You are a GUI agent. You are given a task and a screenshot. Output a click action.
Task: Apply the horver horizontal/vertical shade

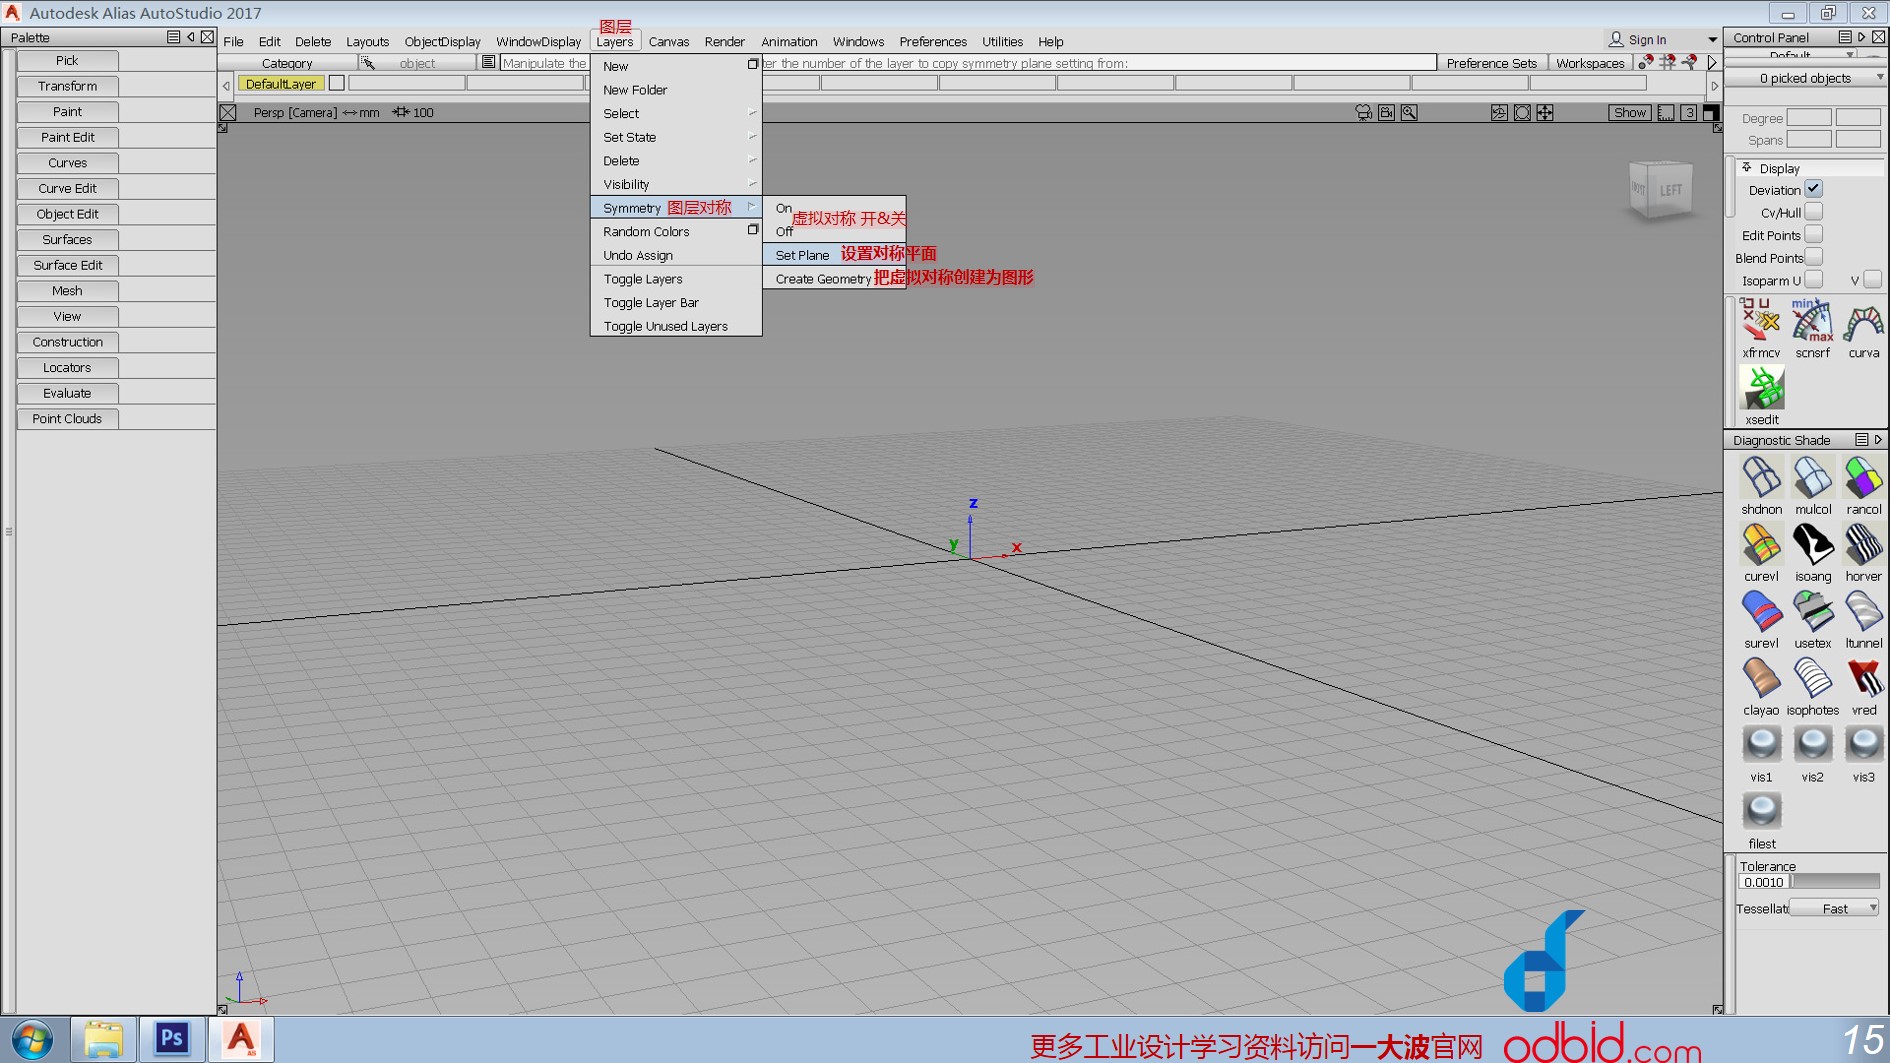(1863, 545)
